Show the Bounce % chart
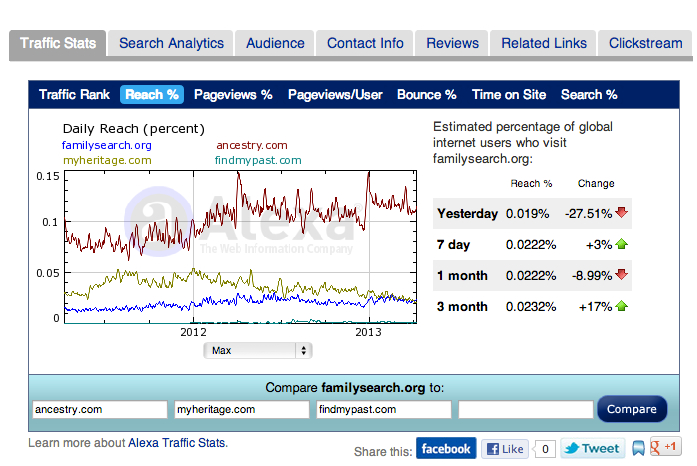This screenshot has height=466, width=697. 427,95
